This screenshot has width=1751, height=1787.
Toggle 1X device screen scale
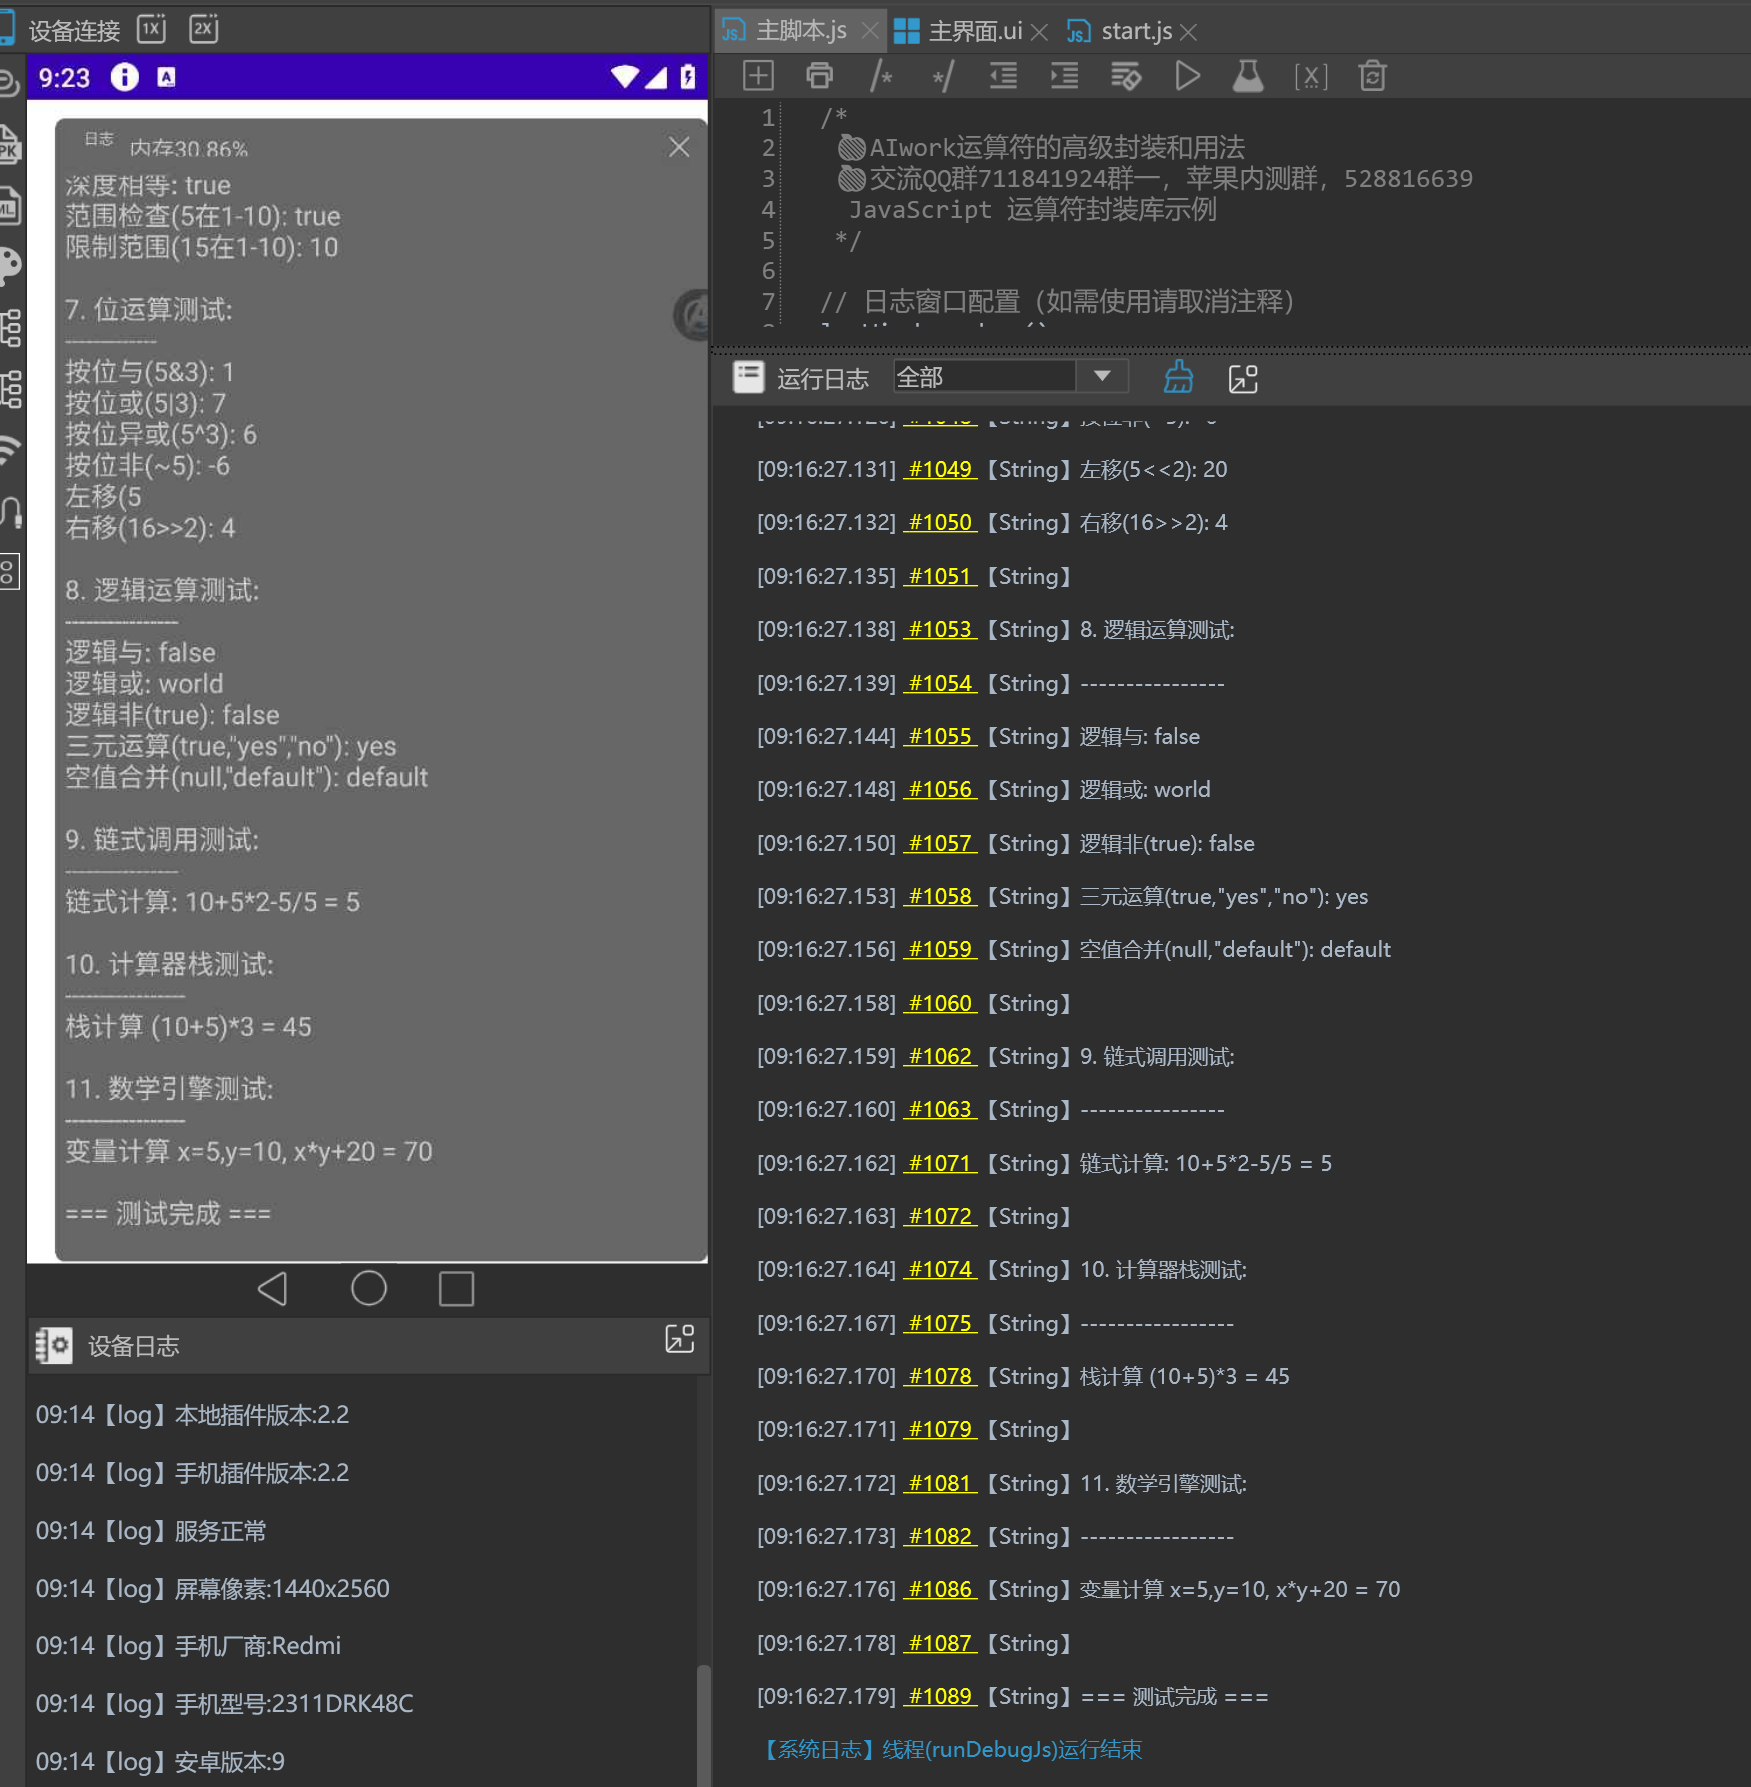151,29
